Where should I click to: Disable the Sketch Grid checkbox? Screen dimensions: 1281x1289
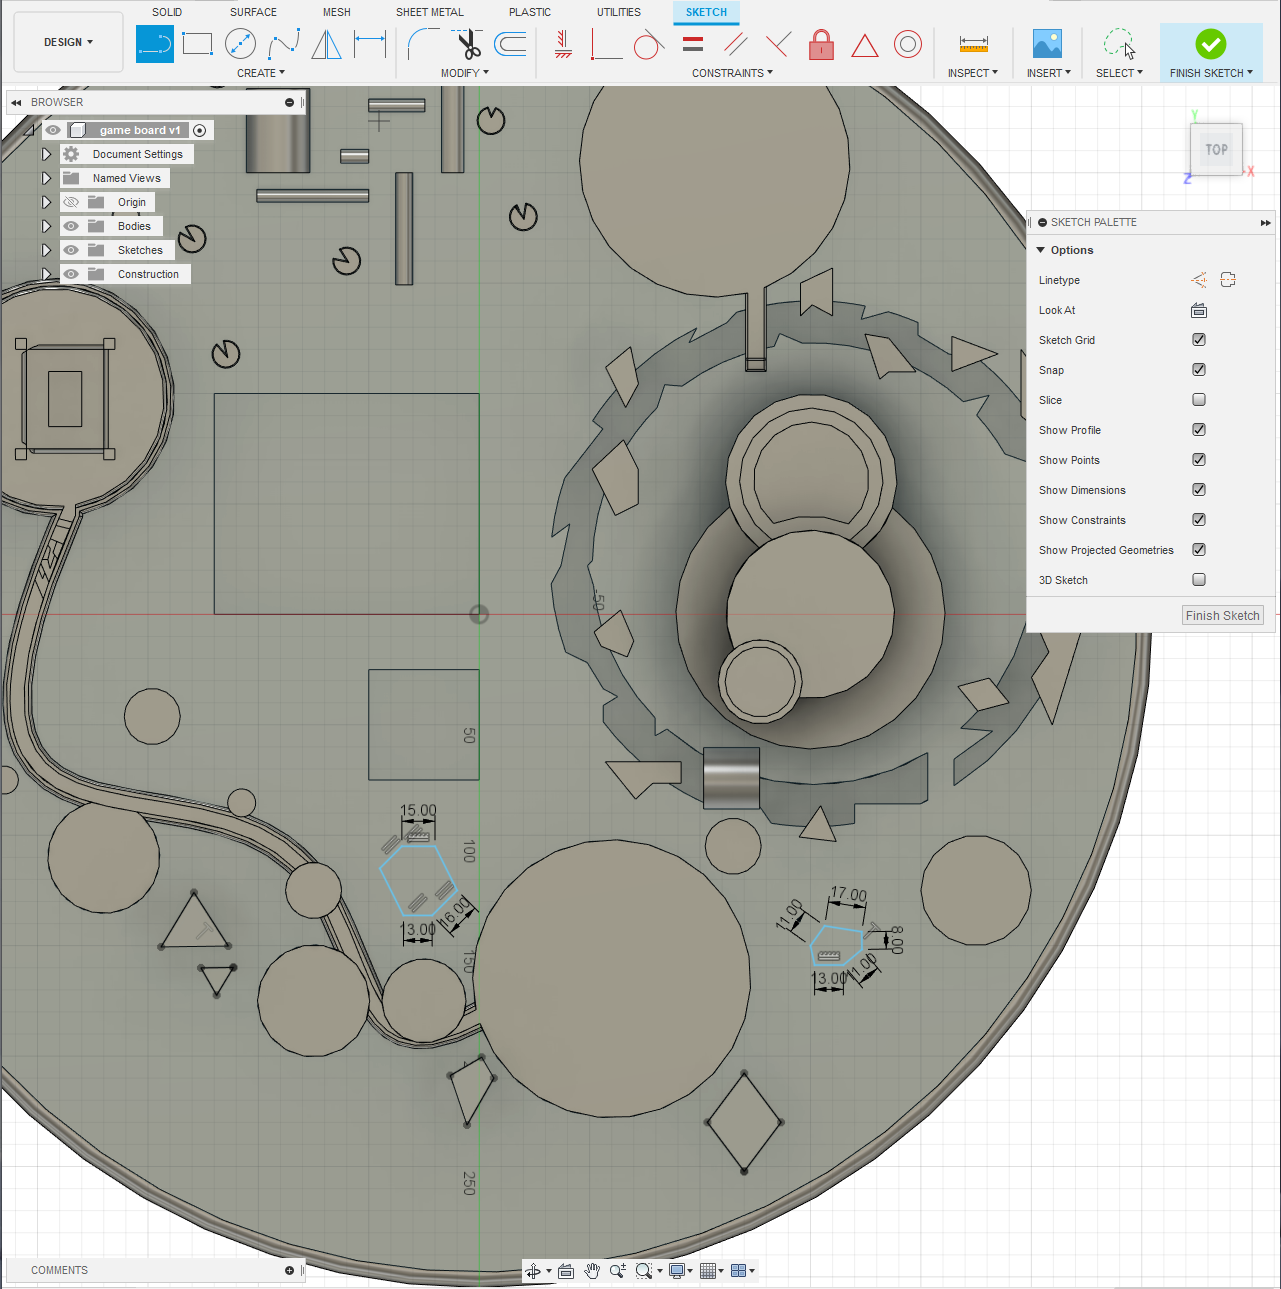tap(1198, 340)
